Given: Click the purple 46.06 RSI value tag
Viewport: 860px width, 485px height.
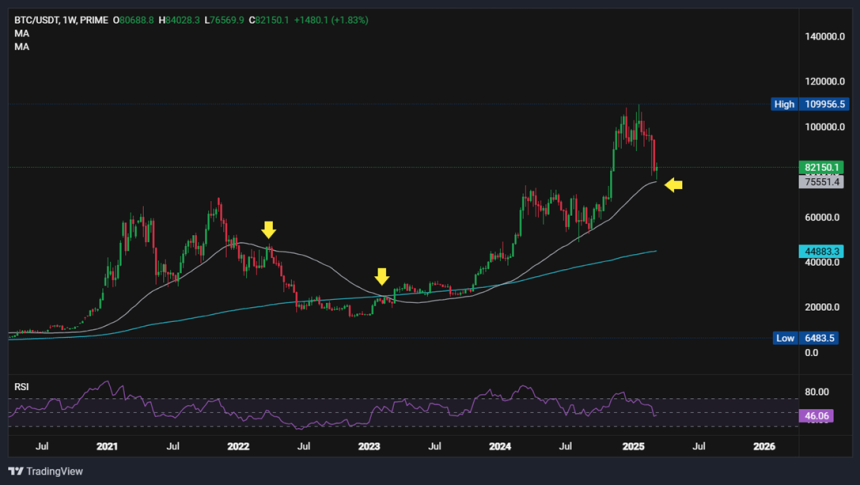Looking at the screenshot, I should tap(816, 416).
